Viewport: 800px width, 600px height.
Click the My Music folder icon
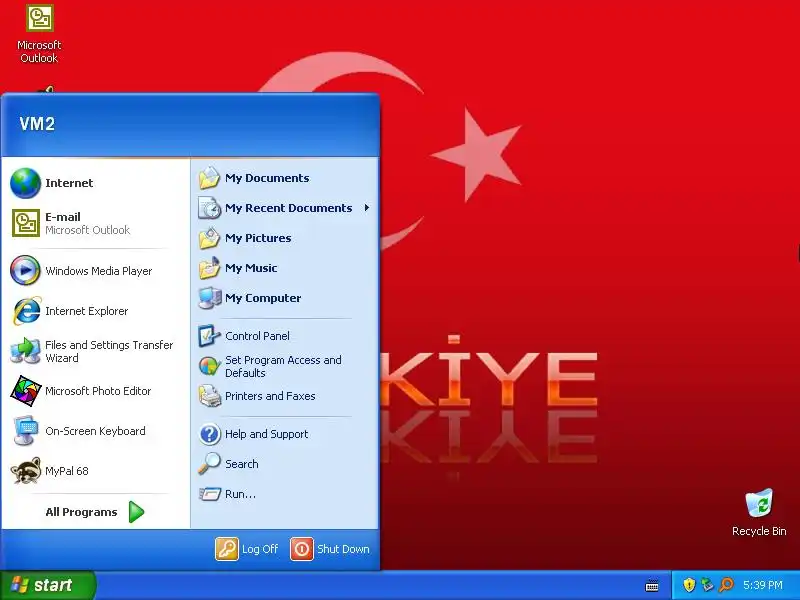tap(209, 268)
